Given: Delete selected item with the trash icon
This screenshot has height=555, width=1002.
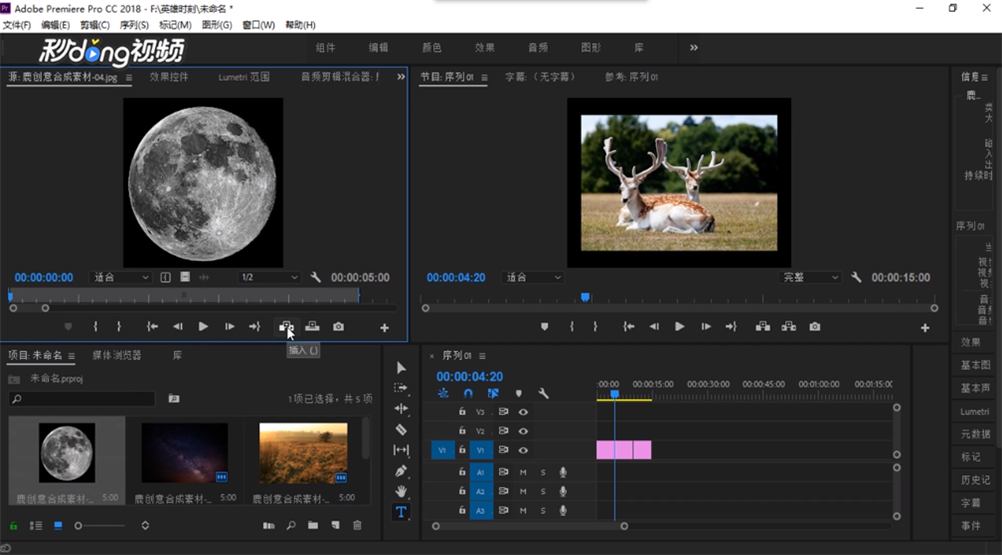Looking at the screenshot, I should [x=357, y=525].
